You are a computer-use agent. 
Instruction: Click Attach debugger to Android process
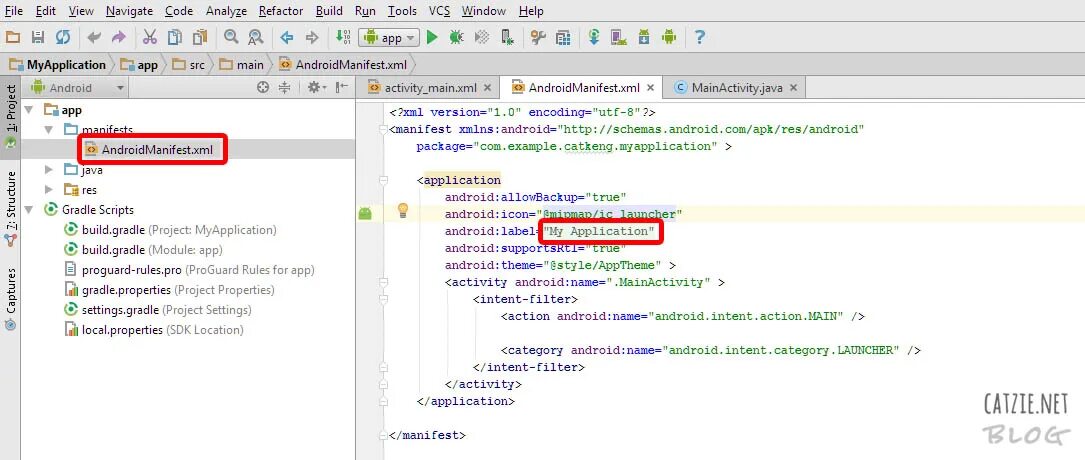(507, 37)
